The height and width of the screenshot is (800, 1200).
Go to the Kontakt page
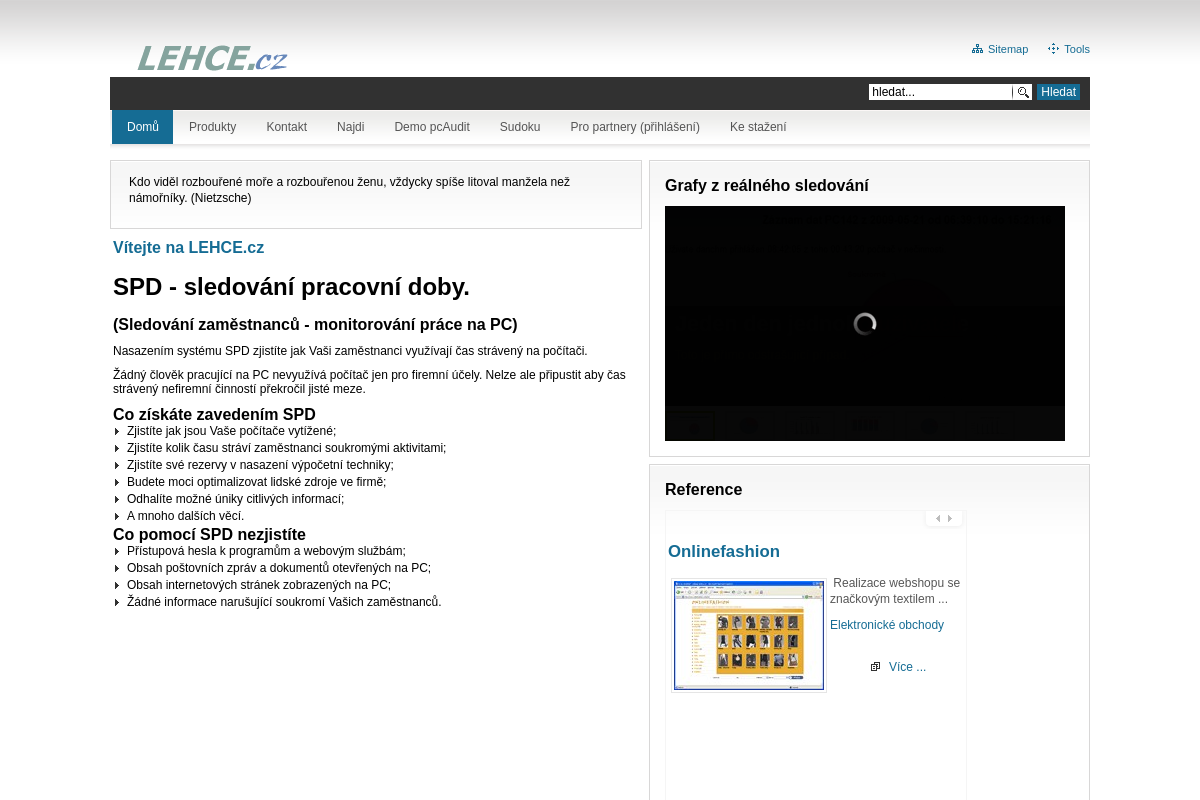[x=286, y=127]
